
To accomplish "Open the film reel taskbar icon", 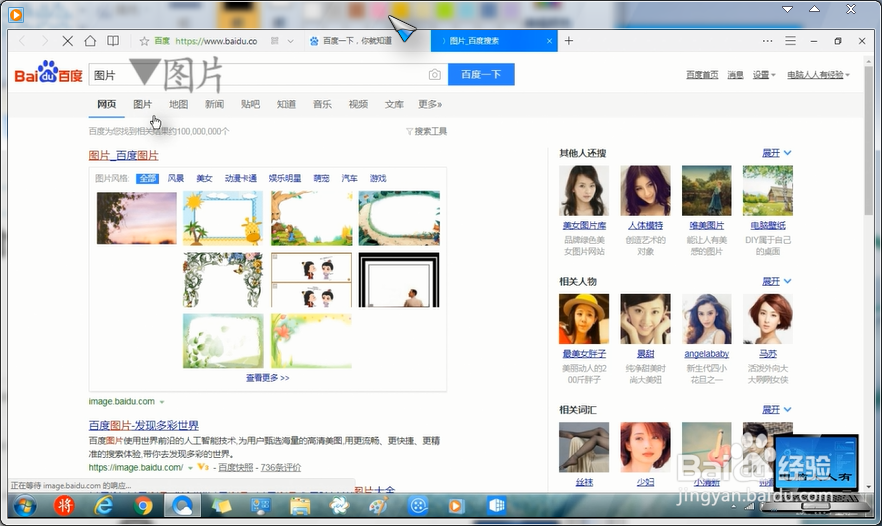I will 418,506.
